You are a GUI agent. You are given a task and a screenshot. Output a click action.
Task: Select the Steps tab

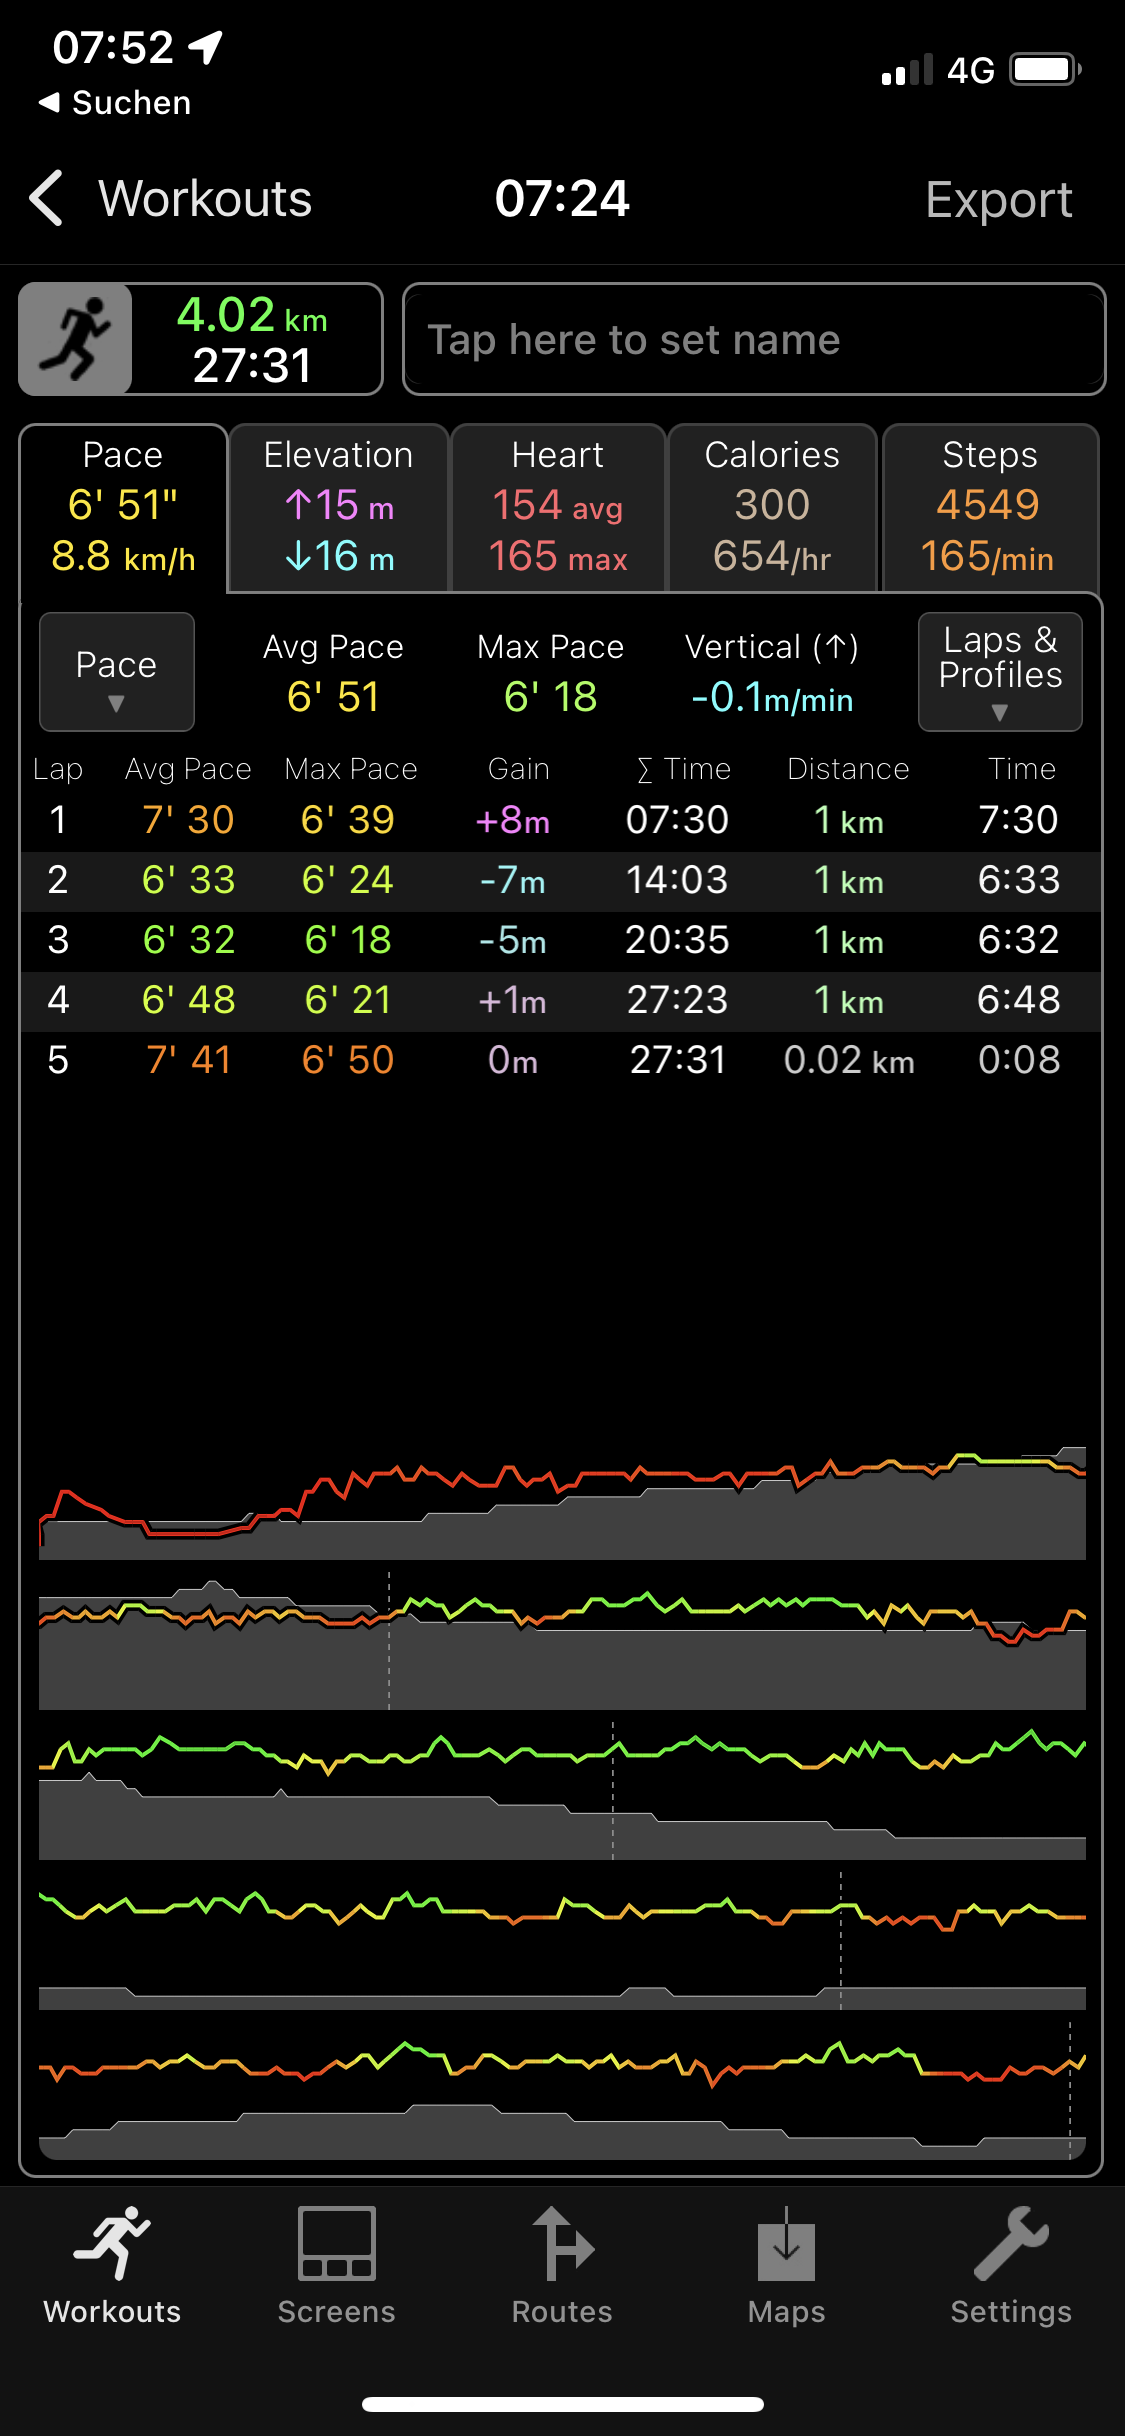click(x=989, y=508)
